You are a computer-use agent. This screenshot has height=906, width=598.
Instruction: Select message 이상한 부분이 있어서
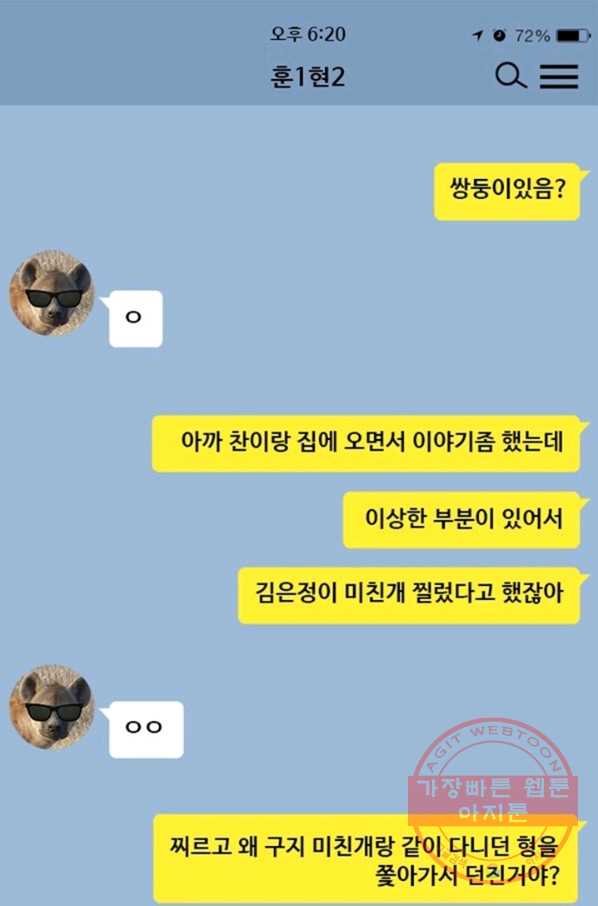pyautogui.click(x=462, y=519)
